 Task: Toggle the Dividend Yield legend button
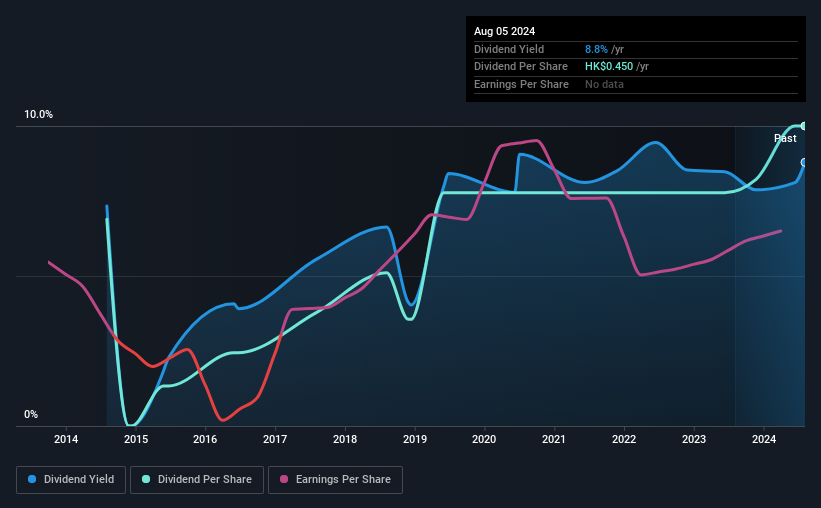71,479
